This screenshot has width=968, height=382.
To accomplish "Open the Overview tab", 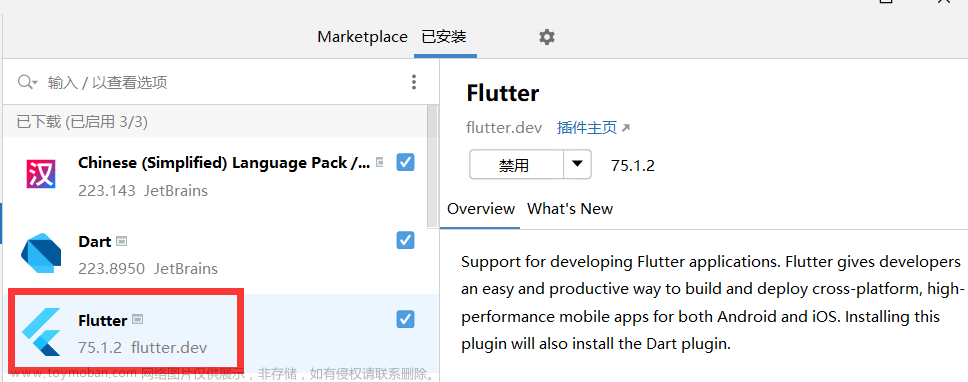I will pos(481,209).
